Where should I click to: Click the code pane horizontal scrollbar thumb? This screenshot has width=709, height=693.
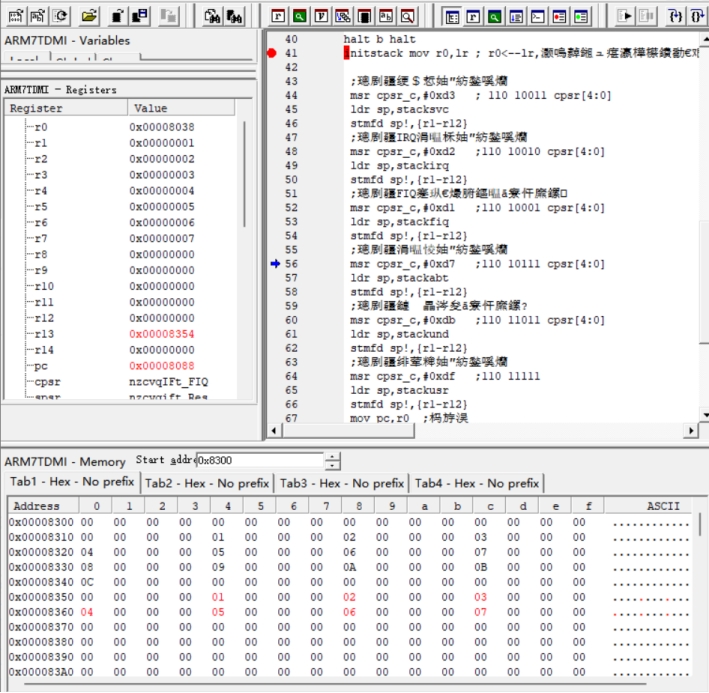click(x=348, y=431)
